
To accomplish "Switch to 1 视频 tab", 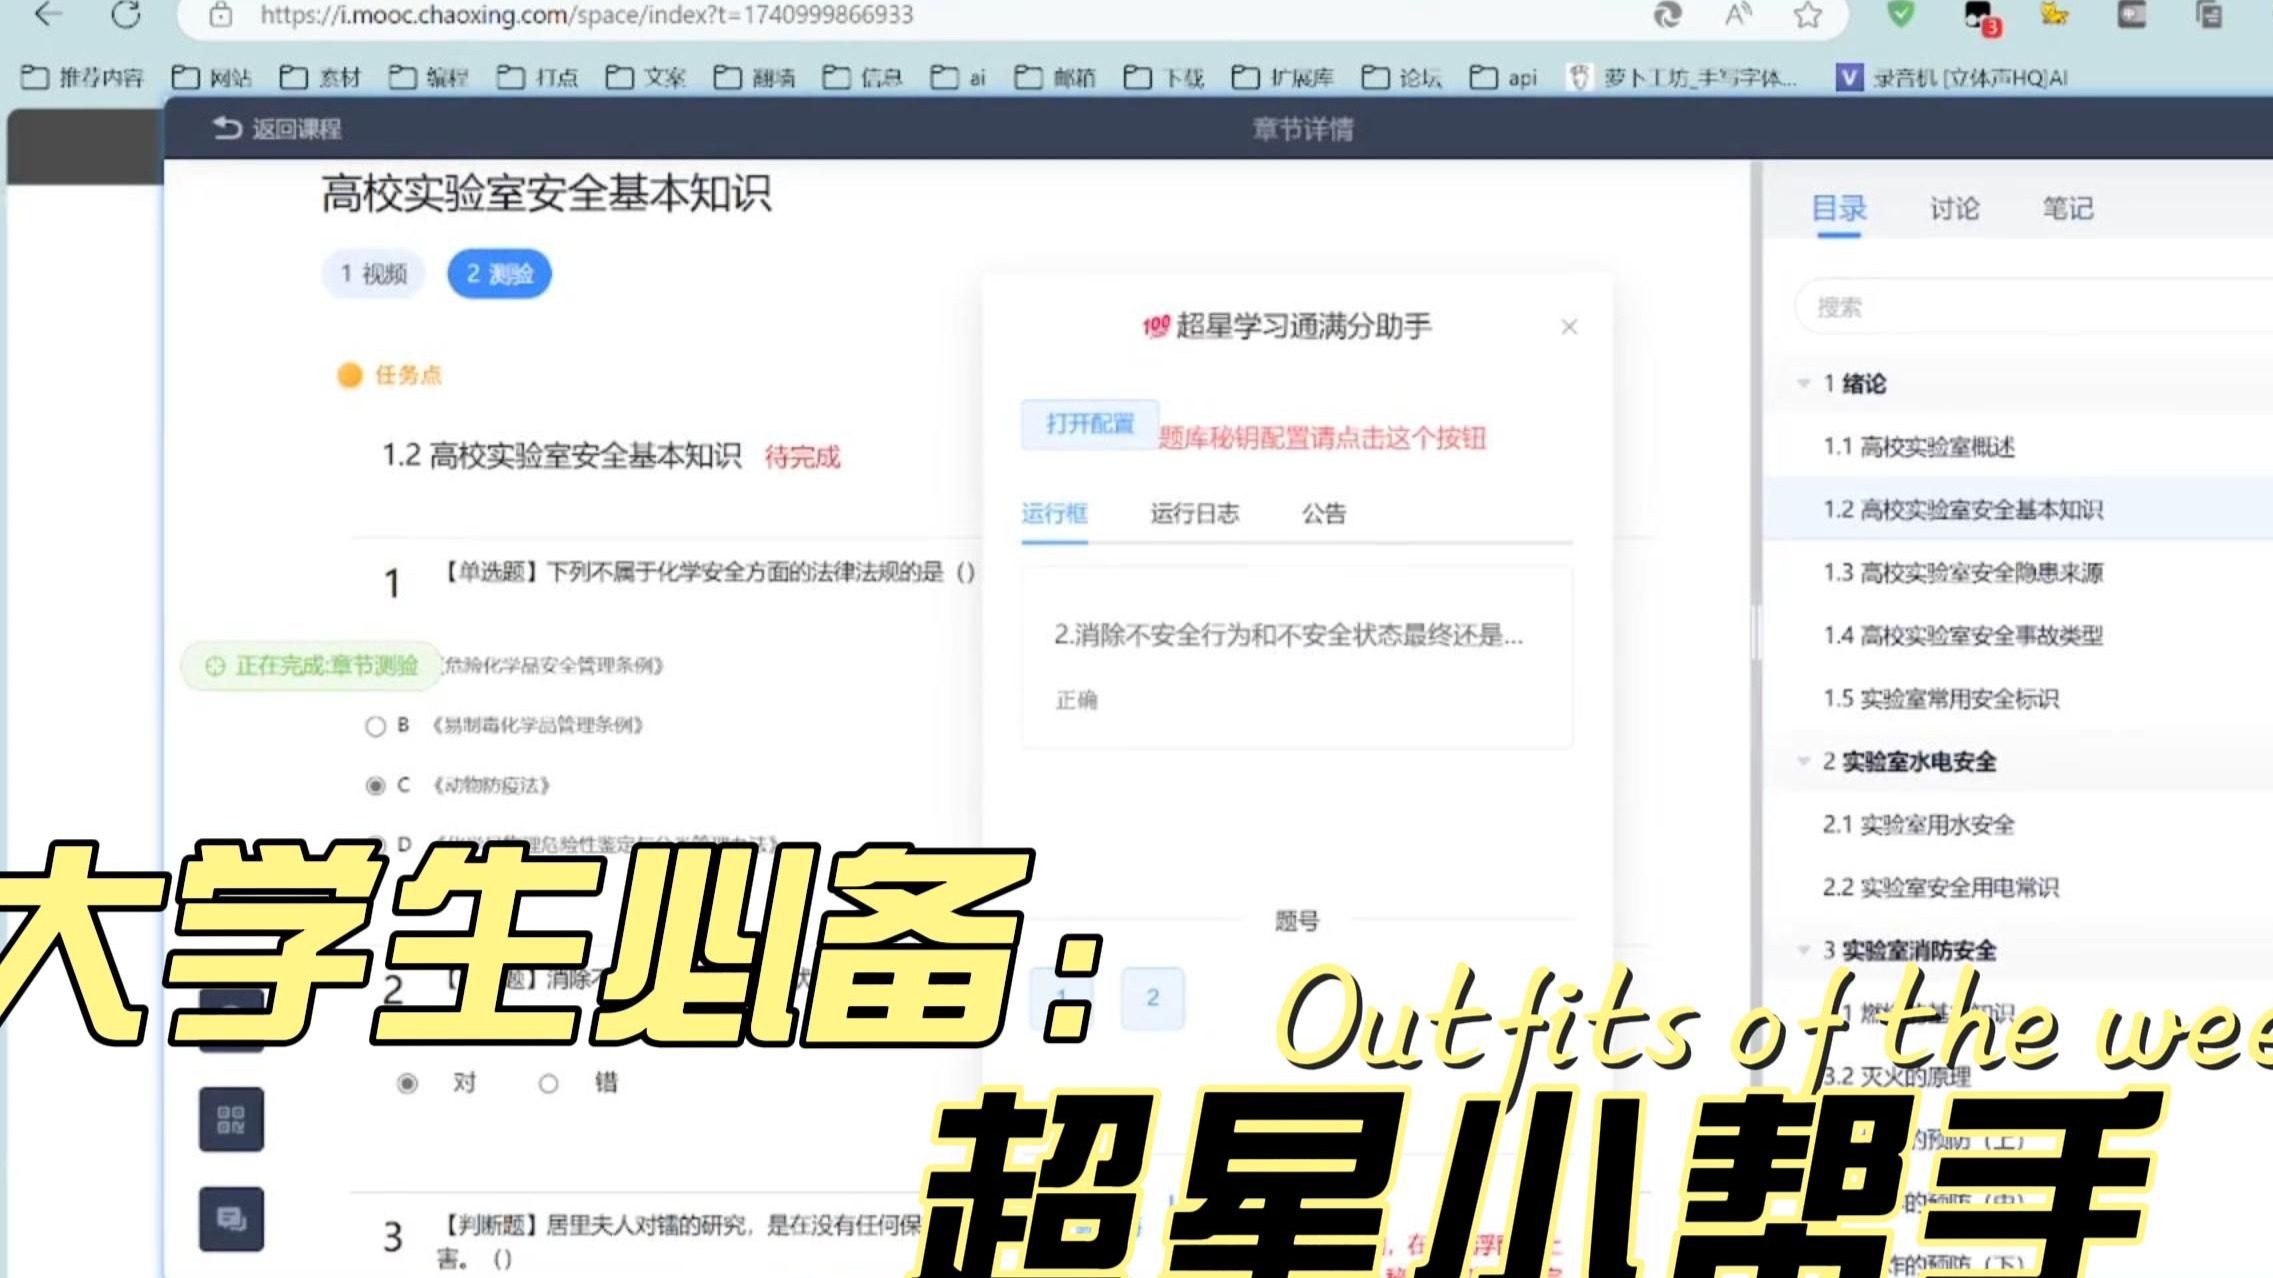I will (373, 274).
